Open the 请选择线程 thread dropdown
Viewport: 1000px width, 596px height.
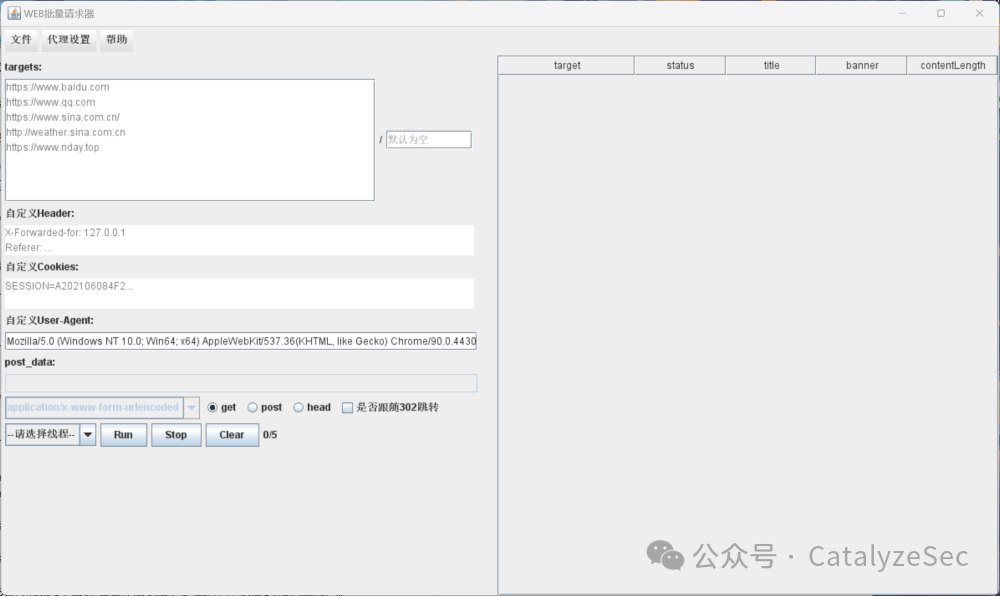pos(50,435)
